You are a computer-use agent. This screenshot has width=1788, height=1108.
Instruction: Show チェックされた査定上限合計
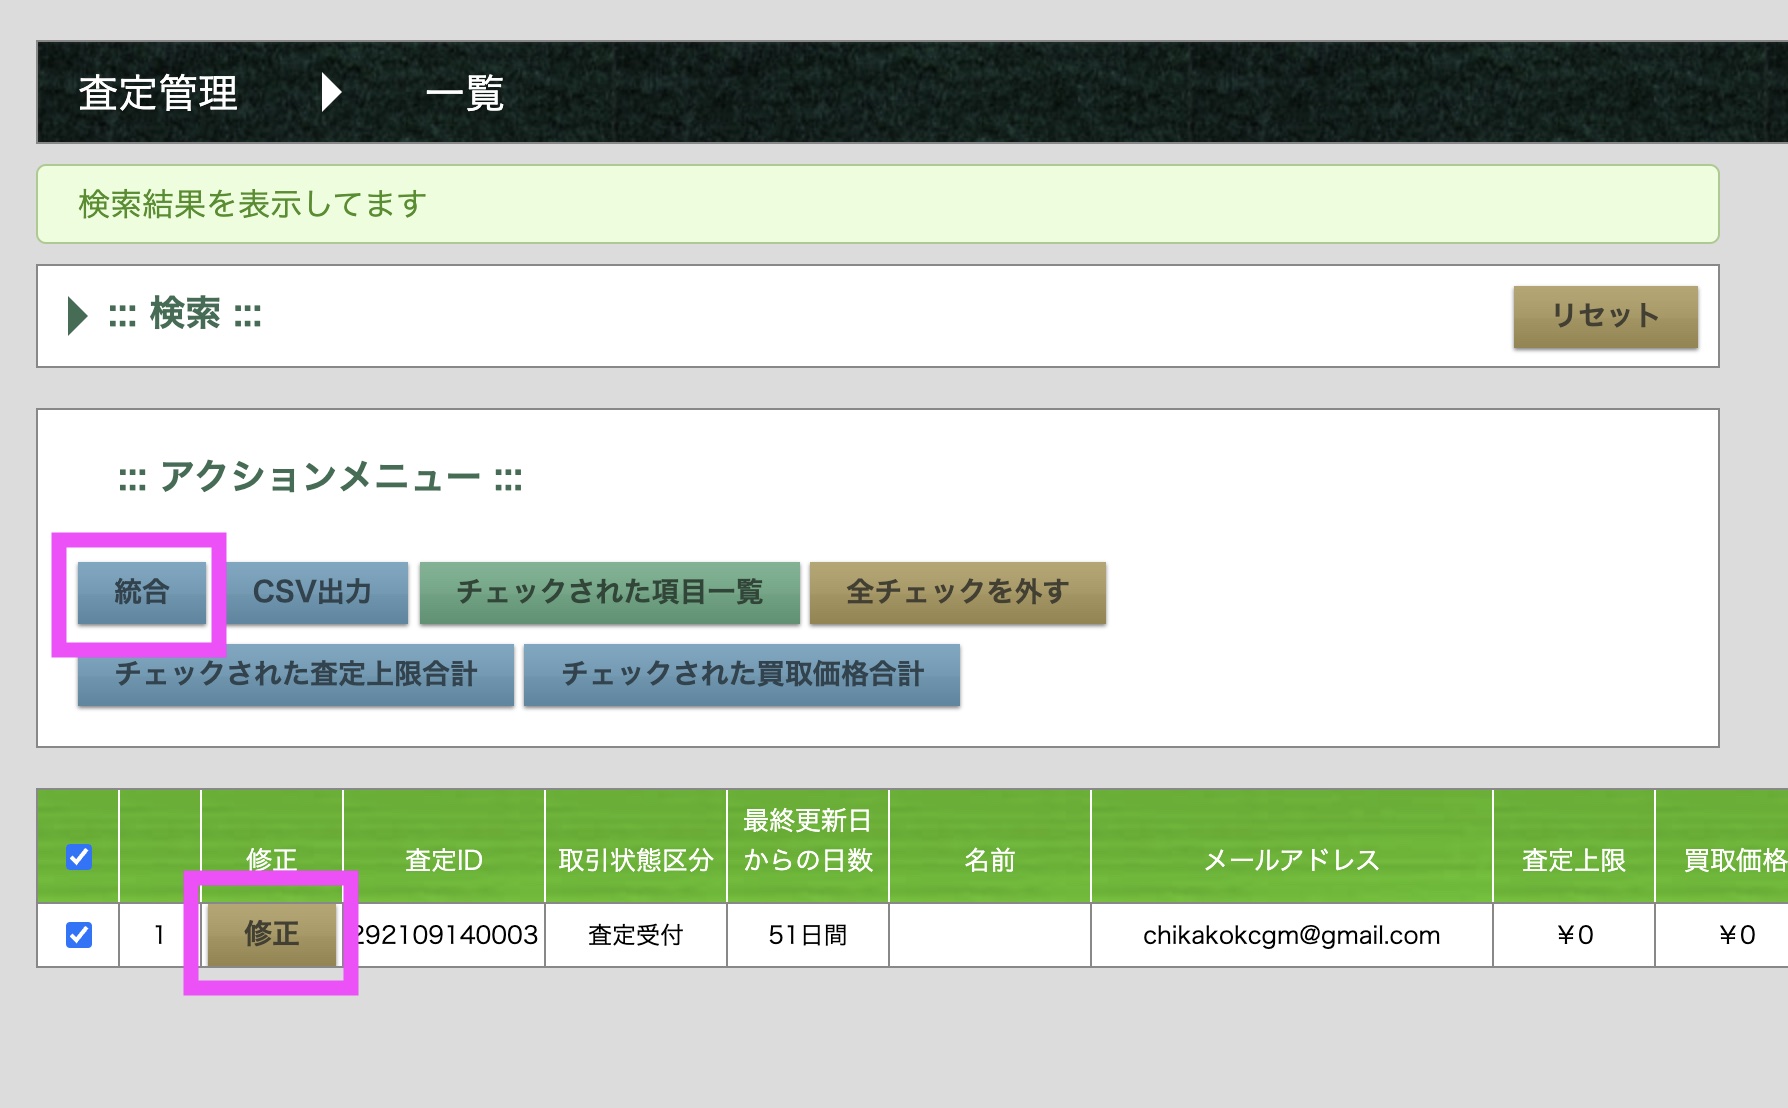(x=295, y=674)
